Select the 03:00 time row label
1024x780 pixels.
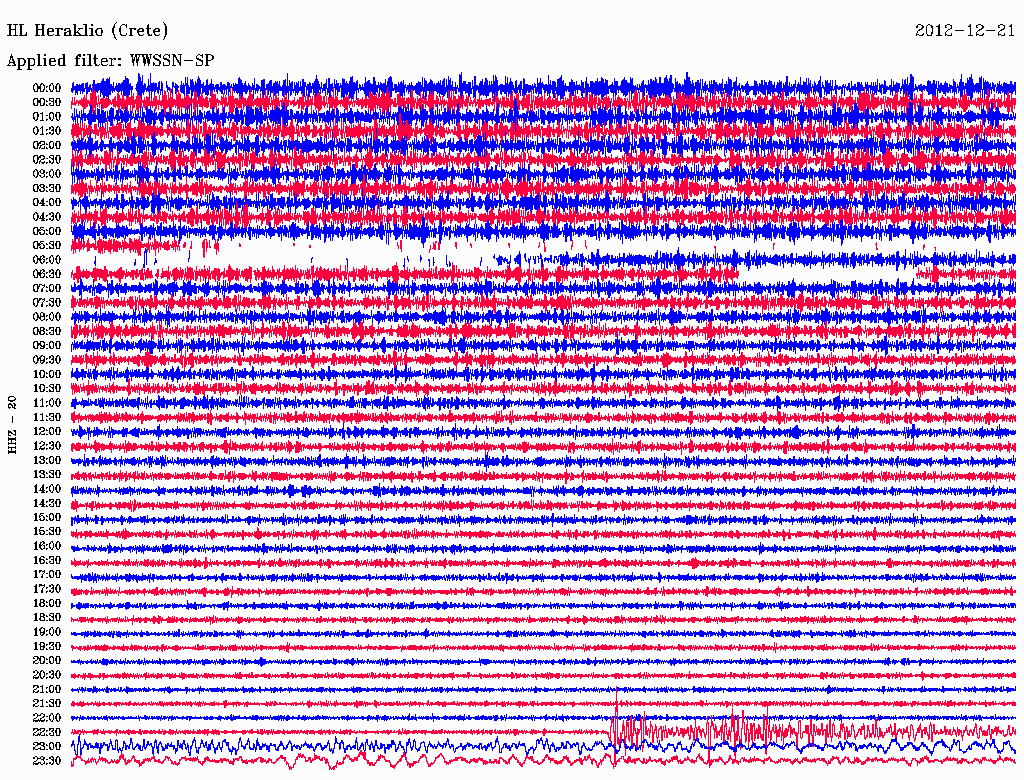coord(47,174)
